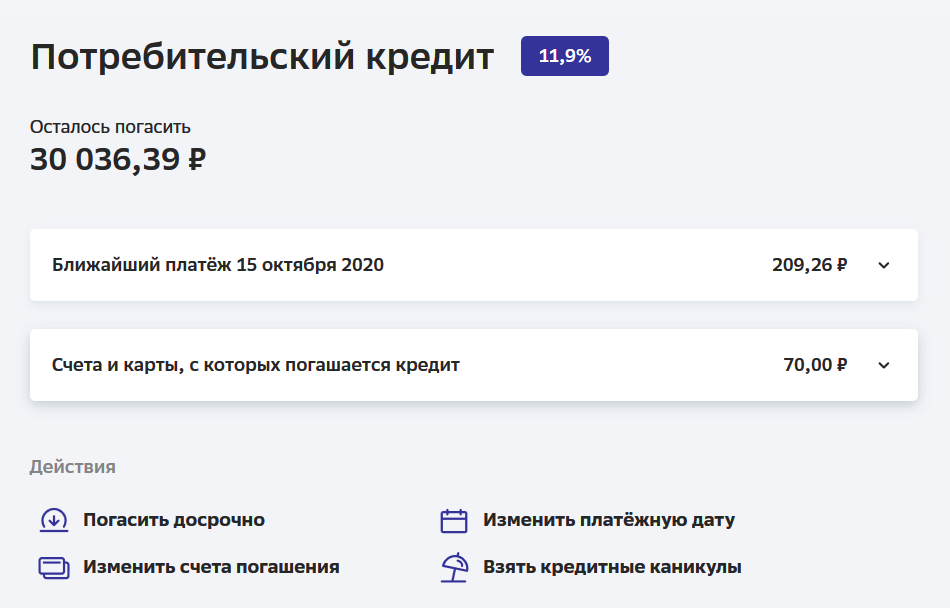Click the Изменить платёжную дату link
The width and height of the screenshot is (950, 608).
tap(609, 520)
